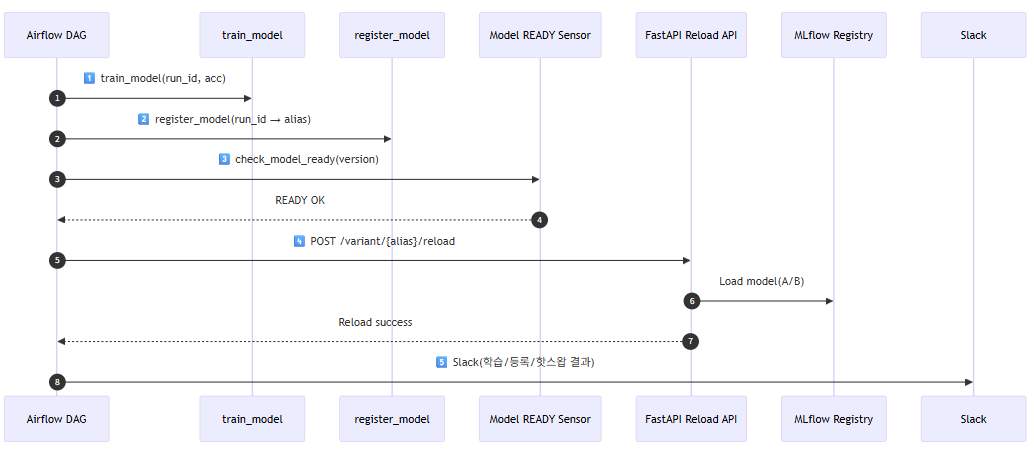Screen dimensions: 1034x449
Task: Select the top Model READY Sensor box
Action: coord(540,35)
